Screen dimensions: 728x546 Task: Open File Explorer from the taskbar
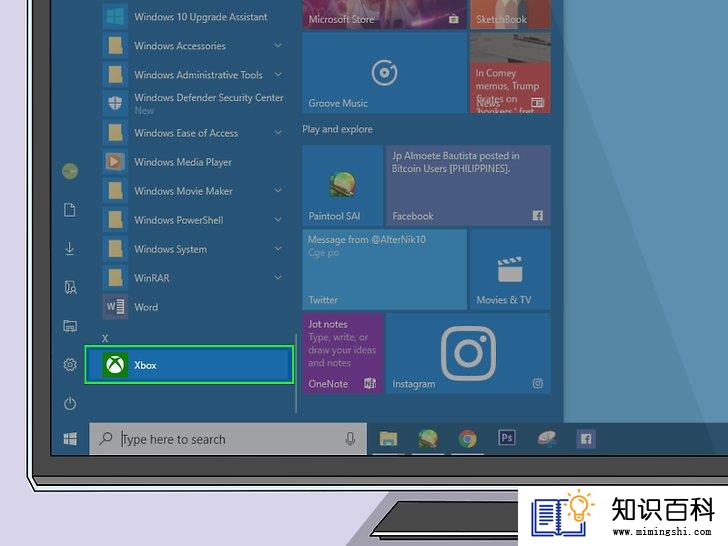coord(388,439)
